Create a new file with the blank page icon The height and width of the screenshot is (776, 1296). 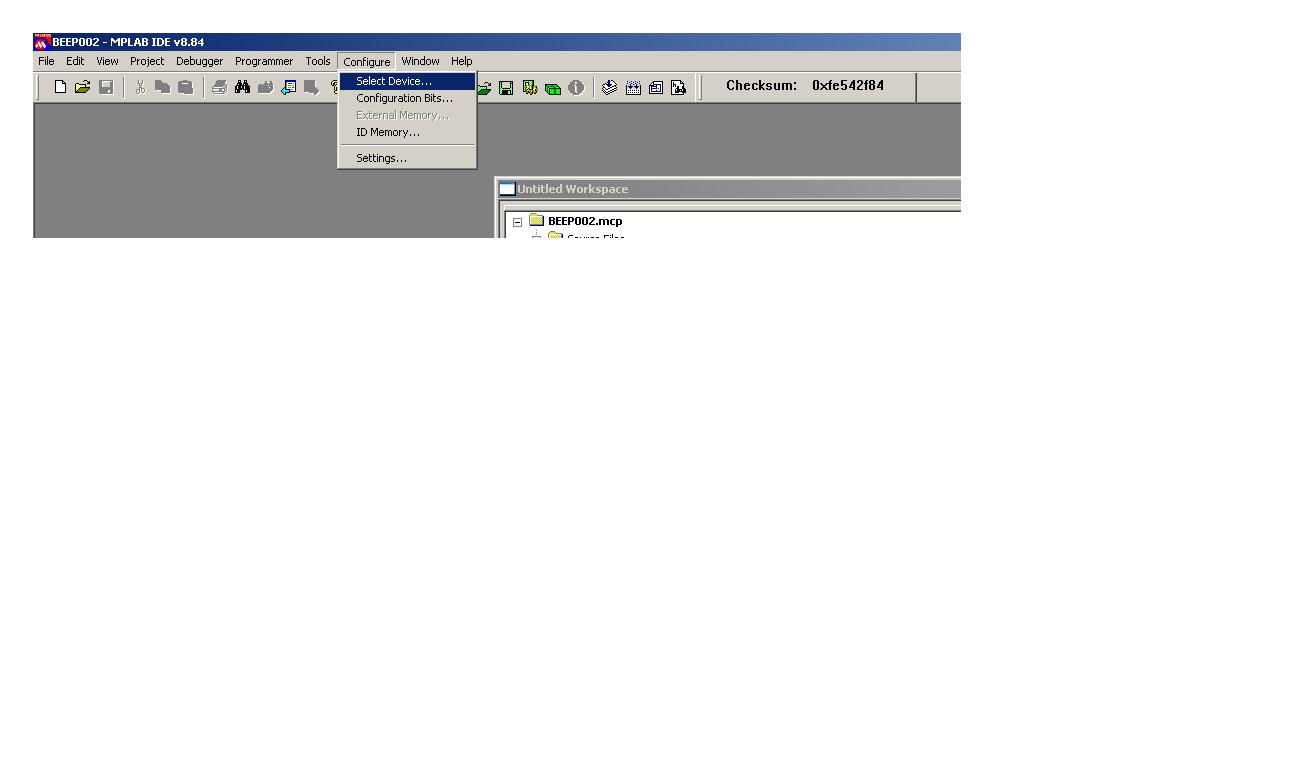tap(60, 87)
